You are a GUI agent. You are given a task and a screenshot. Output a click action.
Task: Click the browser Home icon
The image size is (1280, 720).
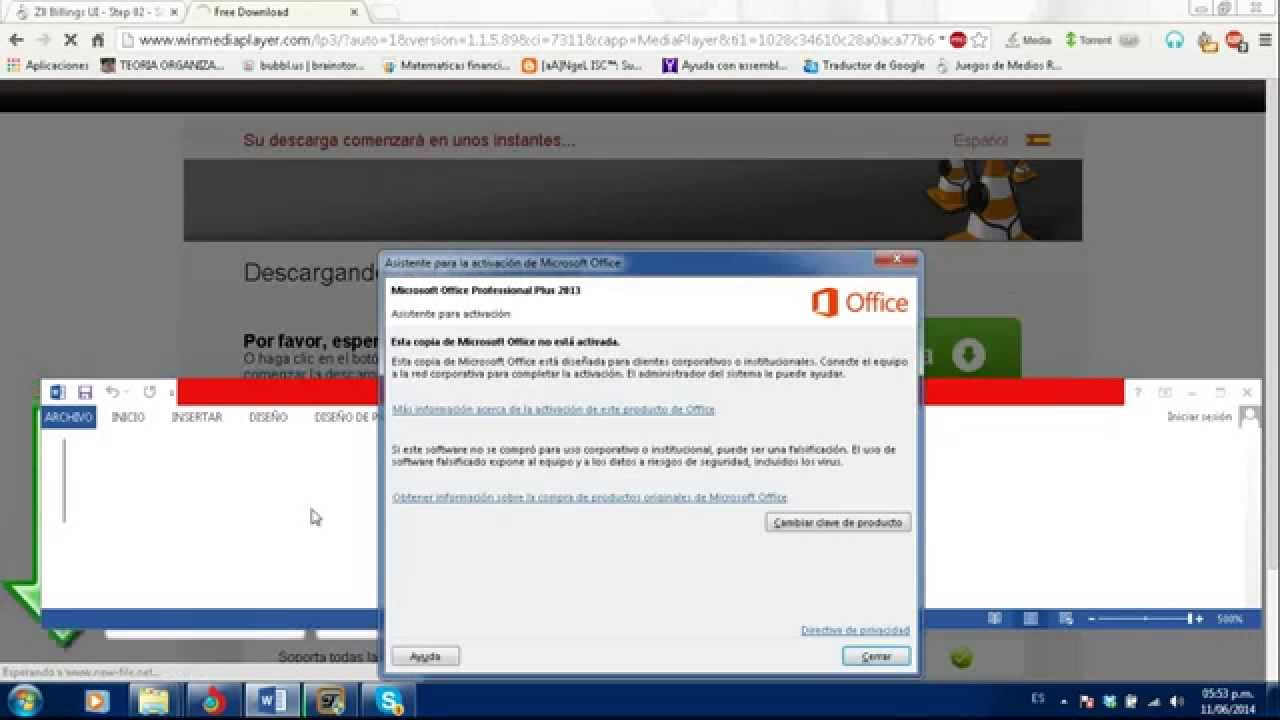(98, 40)
